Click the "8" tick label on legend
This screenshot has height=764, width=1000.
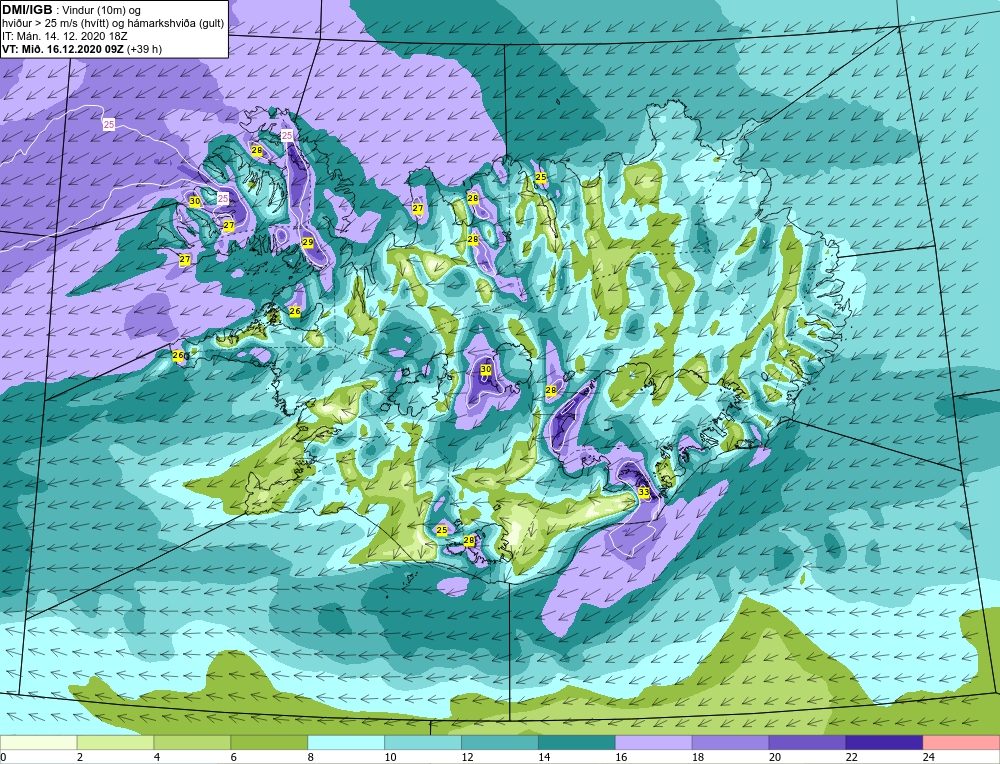(x=311, y=757)
